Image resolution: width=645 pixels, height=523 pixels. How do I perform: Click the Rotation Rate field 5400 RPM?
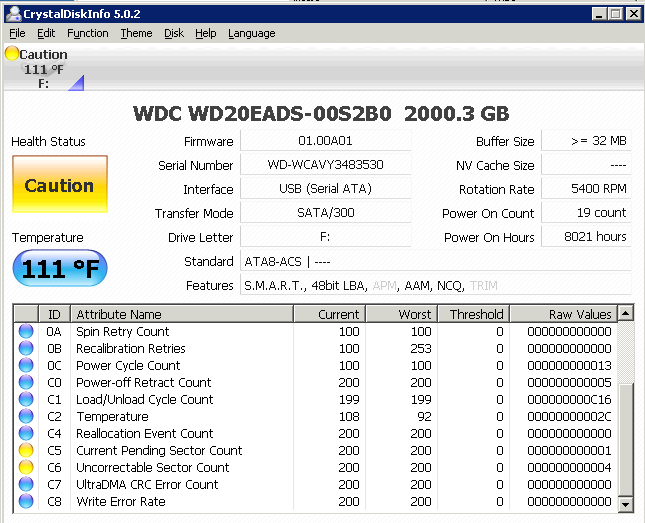586,188
